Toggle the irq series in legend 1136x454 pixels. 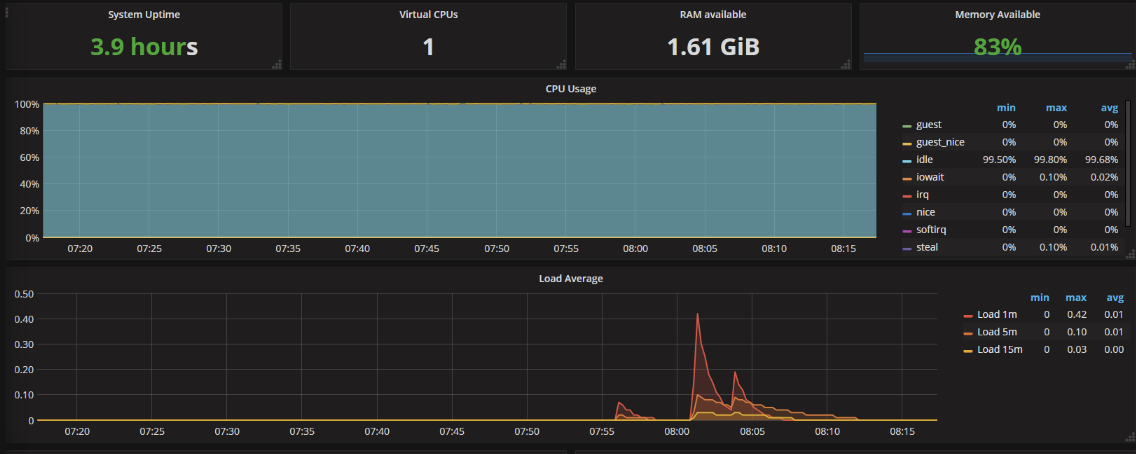tap(922, 195)
